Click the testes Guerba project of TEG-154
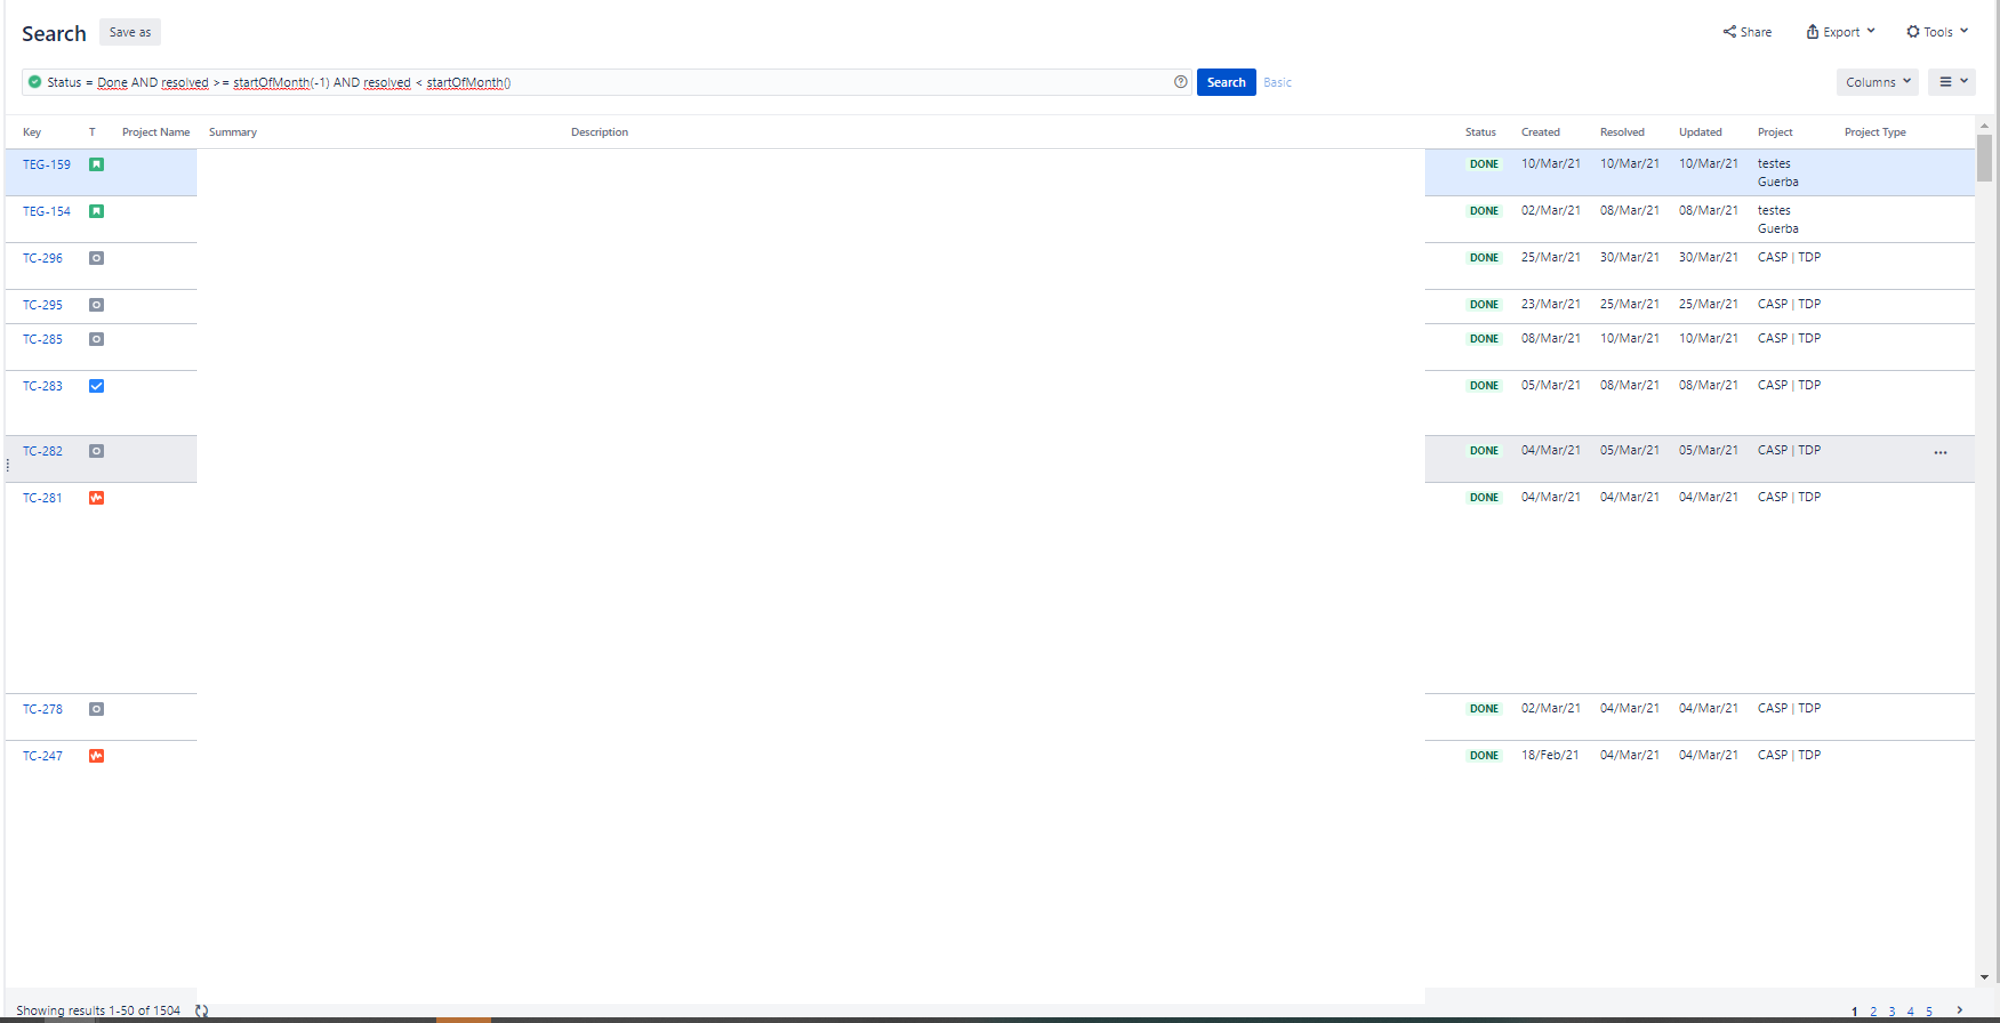Screen dimensions: 2000x1023 click(1778, 220)
